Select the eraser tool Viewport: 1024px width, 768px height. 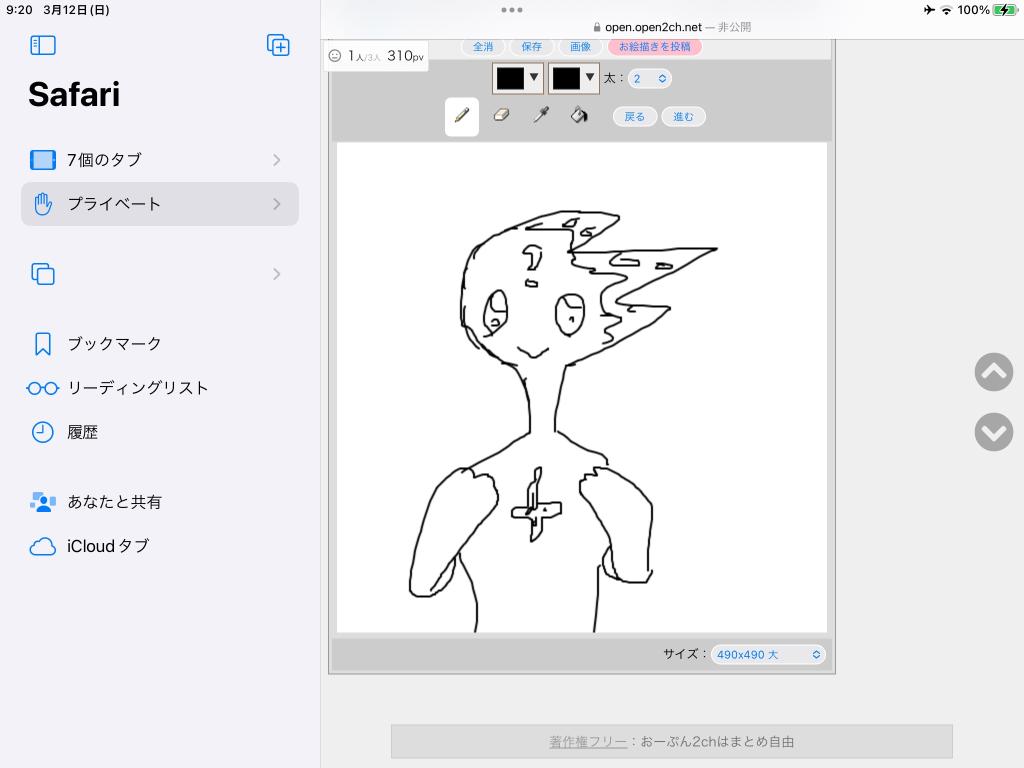coord(502,116)
